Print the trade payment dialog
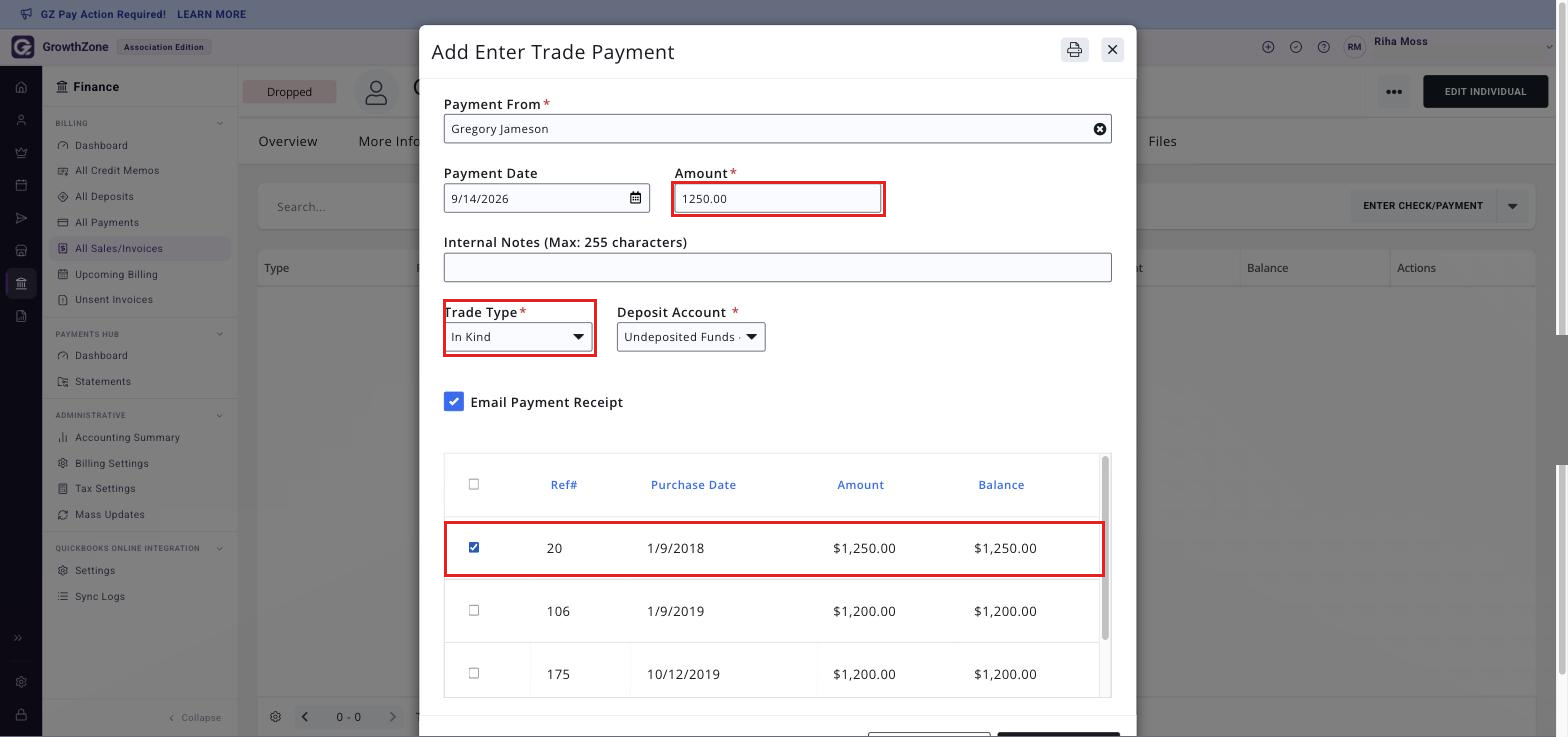The height and width of the screenshot is (737, 1568). click(1074, 50)
